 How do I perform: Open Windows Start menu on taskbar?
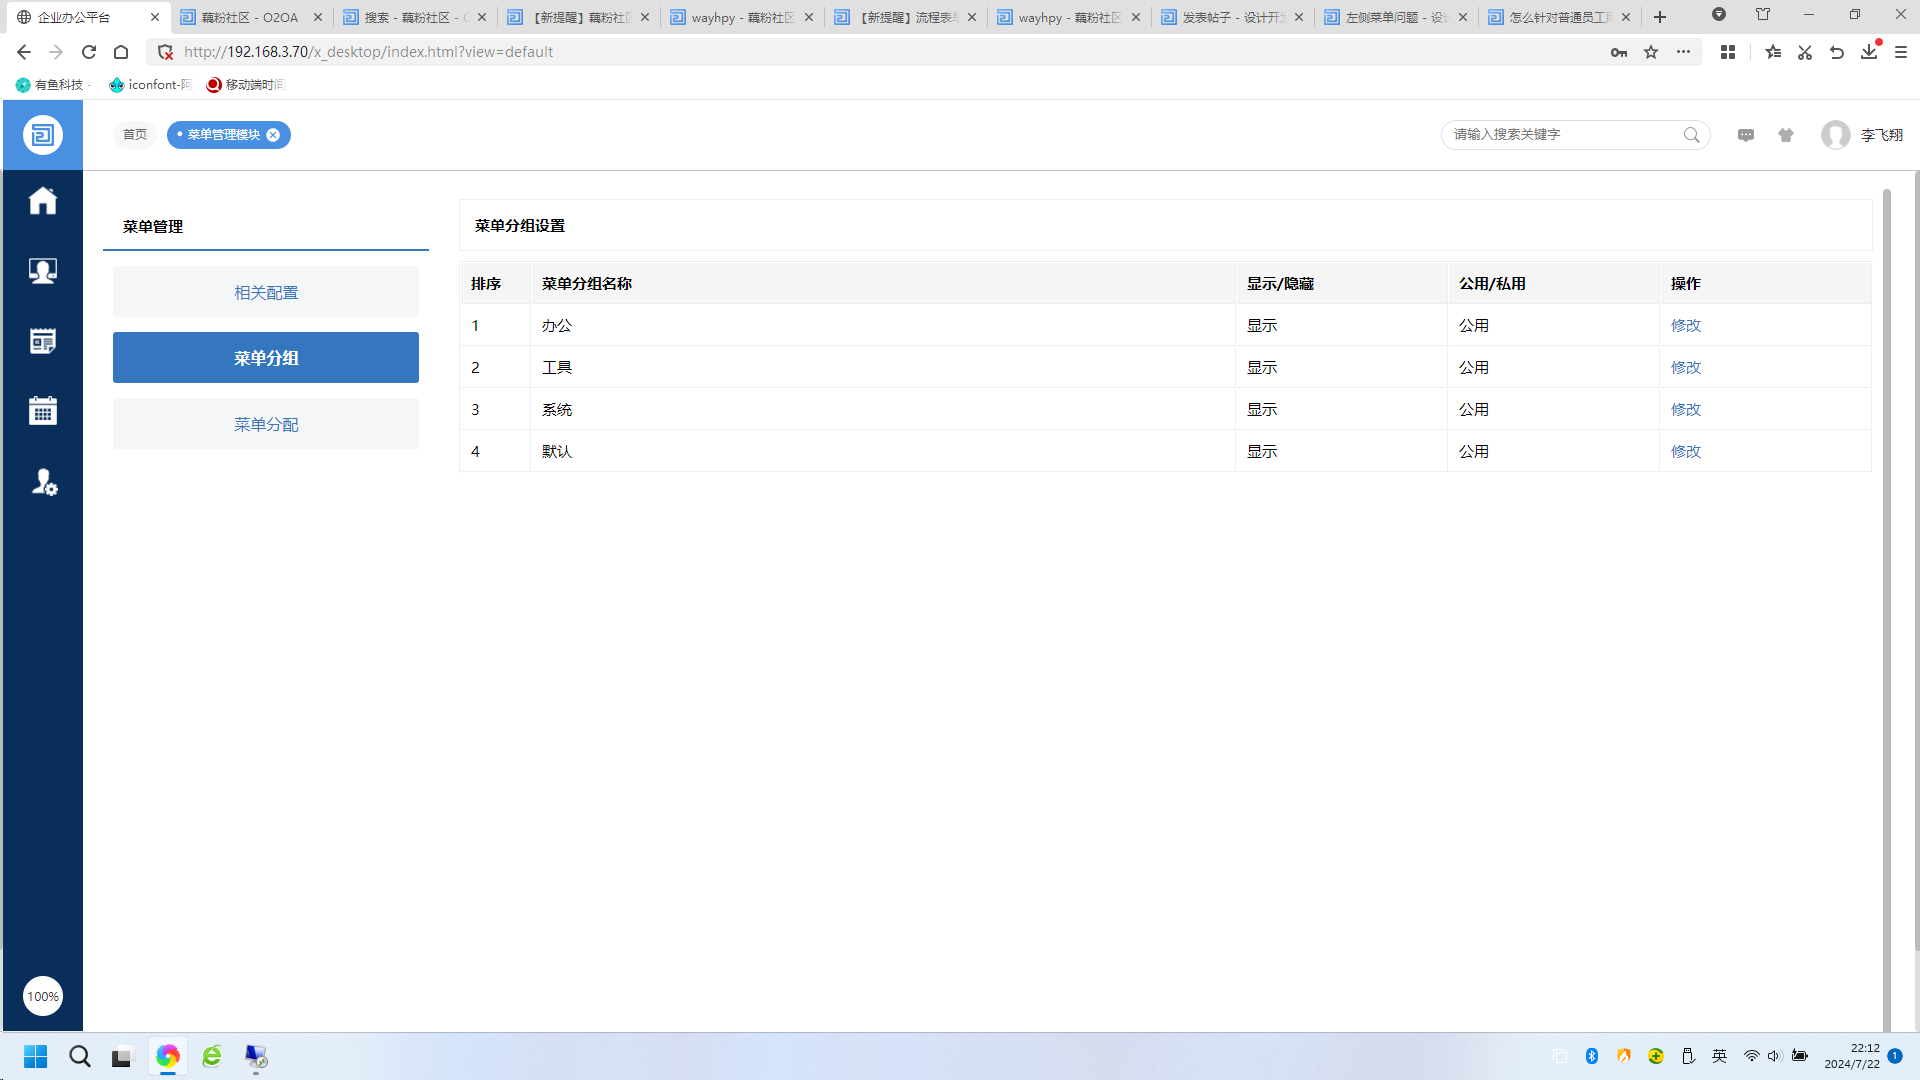(35, 1056)
